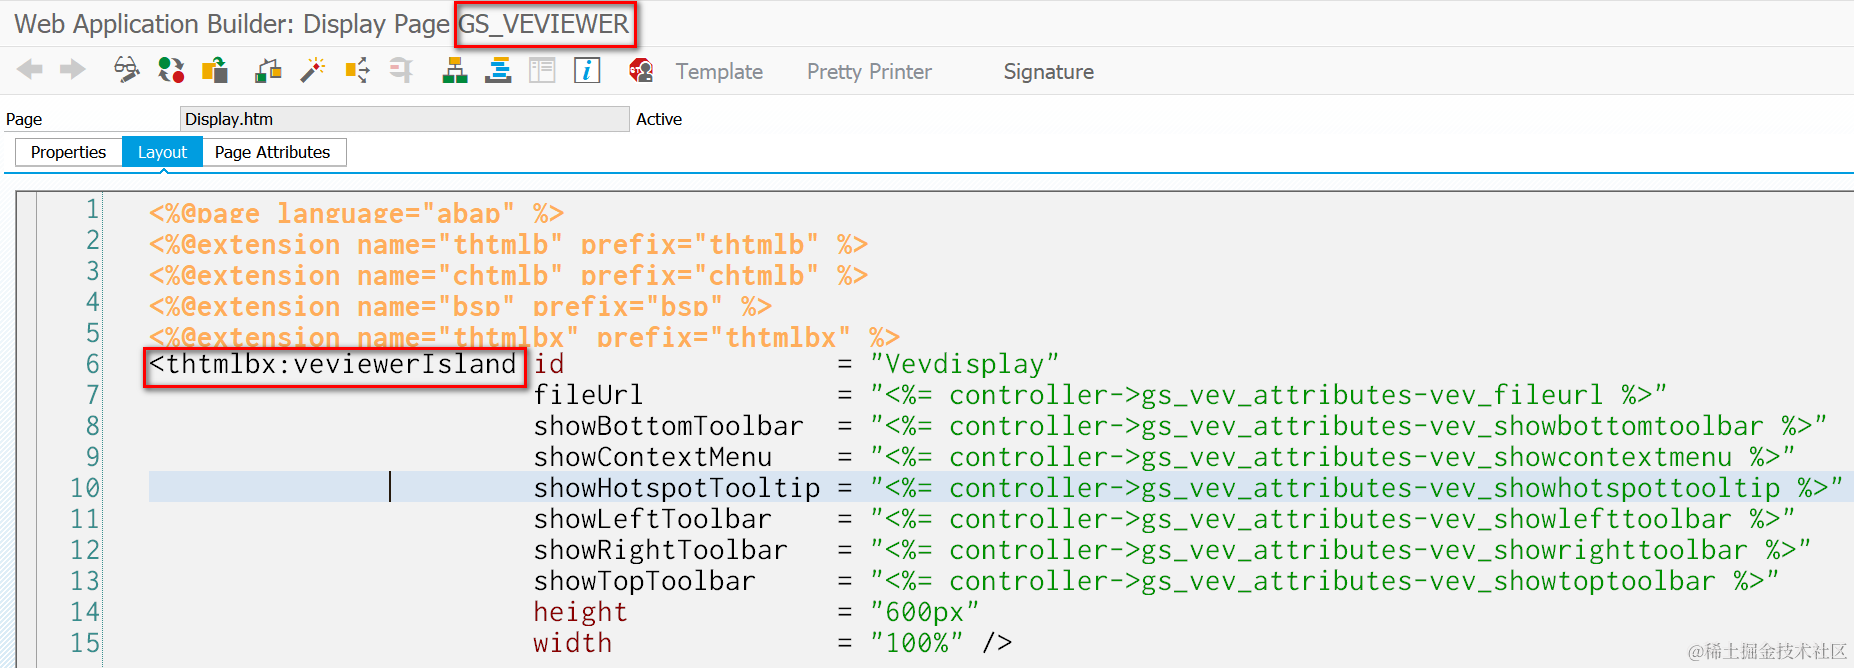Click the Active/Inactive switch icon
The height and width of the screenshot is (668, 1854).
(x=171, y=70)
